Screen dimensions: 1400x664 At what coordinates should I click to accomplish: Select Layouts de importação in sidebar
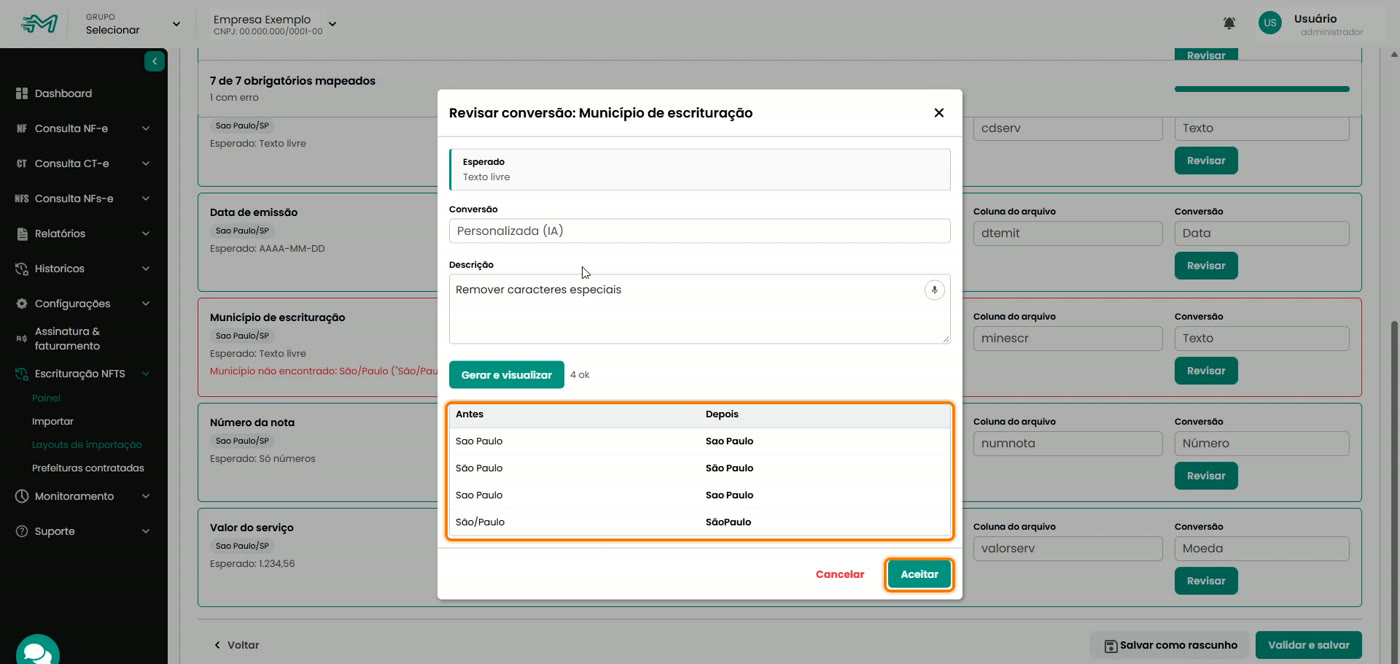coord(87,445)
